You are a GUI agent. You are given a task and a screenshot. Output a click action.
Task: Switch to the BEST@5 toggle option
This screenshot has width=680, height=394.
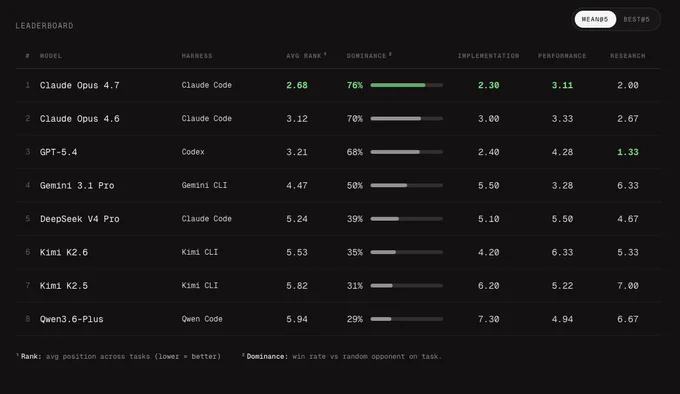click(x=636, y=20)
